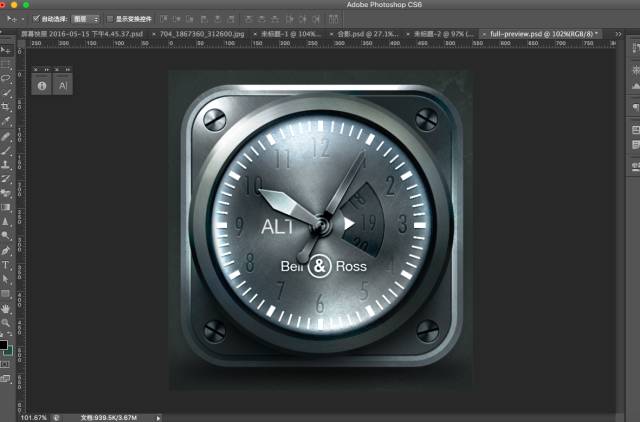
Task: Toggle Quick Mask mode
Action: coord(5,364)
